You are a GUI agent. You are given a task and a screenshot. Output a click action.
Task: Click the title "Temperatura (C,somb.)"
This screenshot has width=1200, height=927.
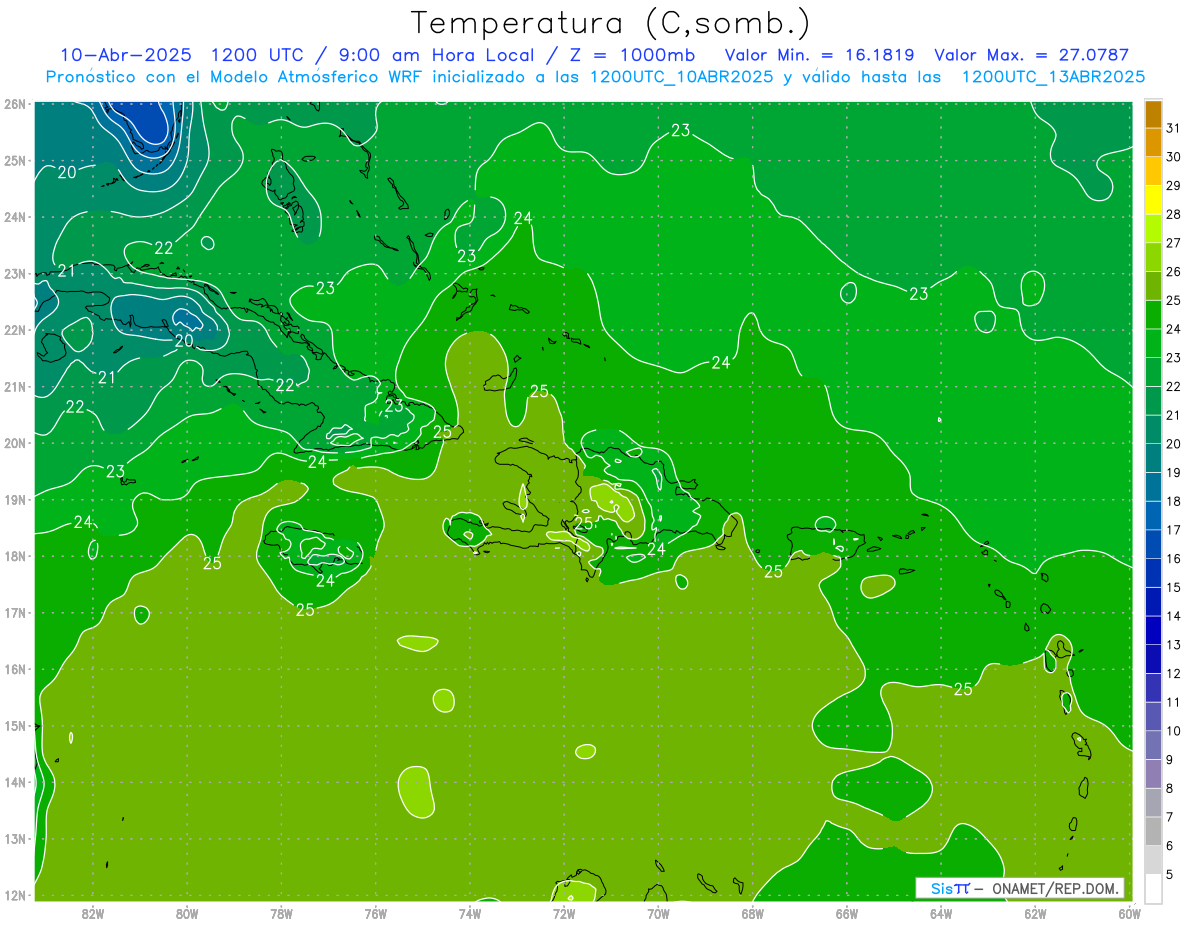[x=611, y=23]
